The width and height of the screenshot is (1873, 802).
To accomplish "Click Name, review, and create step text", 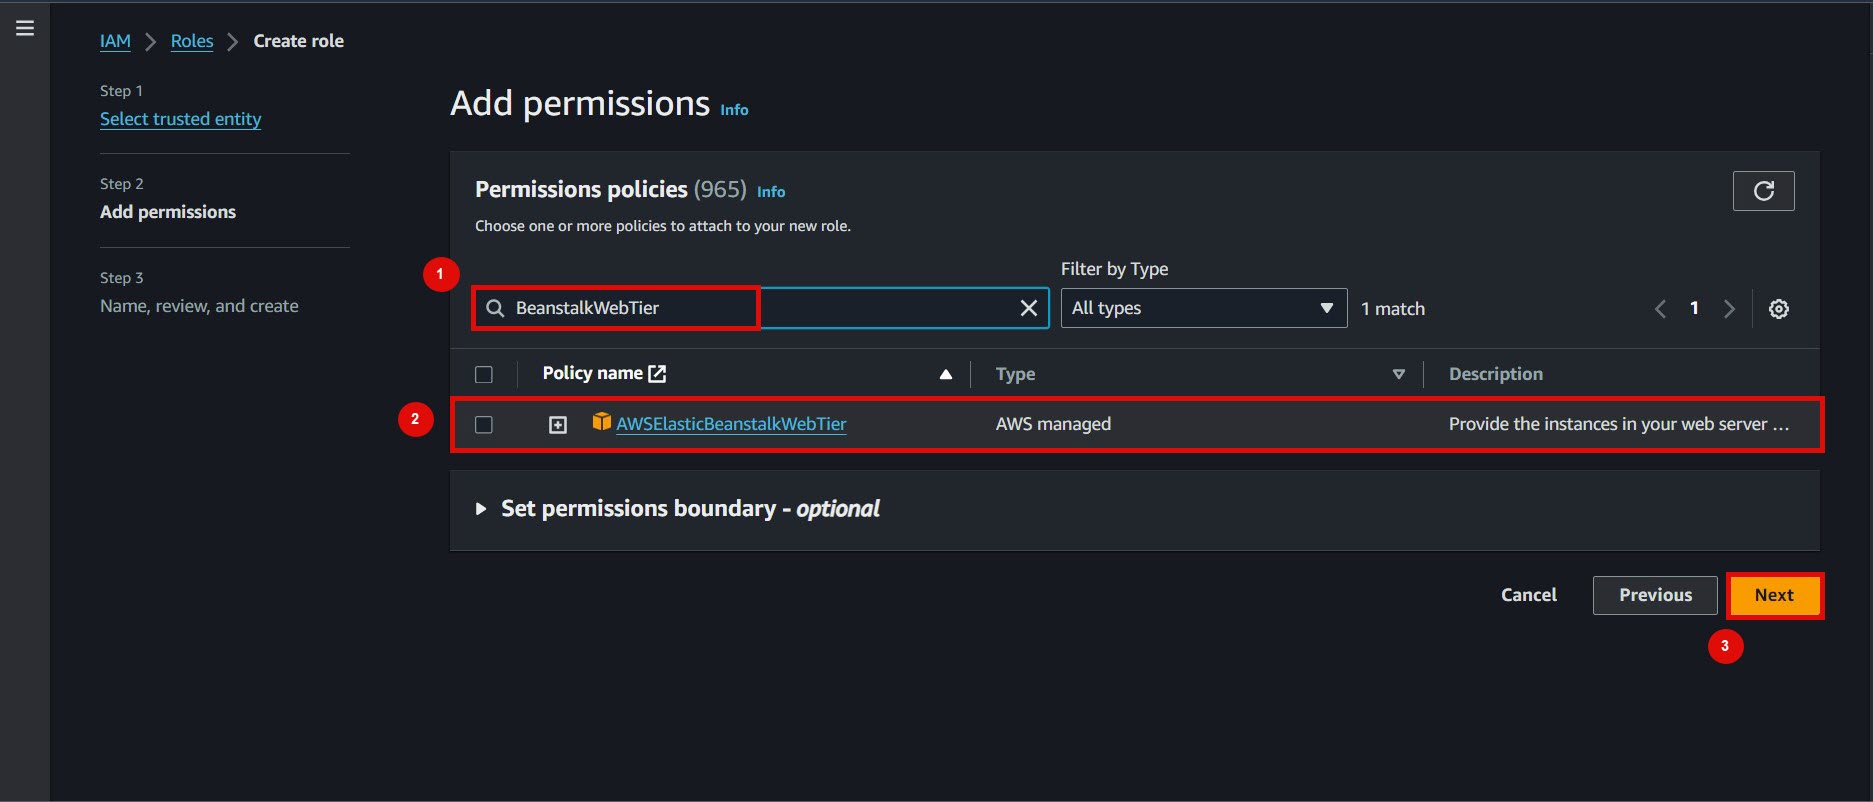I will point(199,306).
